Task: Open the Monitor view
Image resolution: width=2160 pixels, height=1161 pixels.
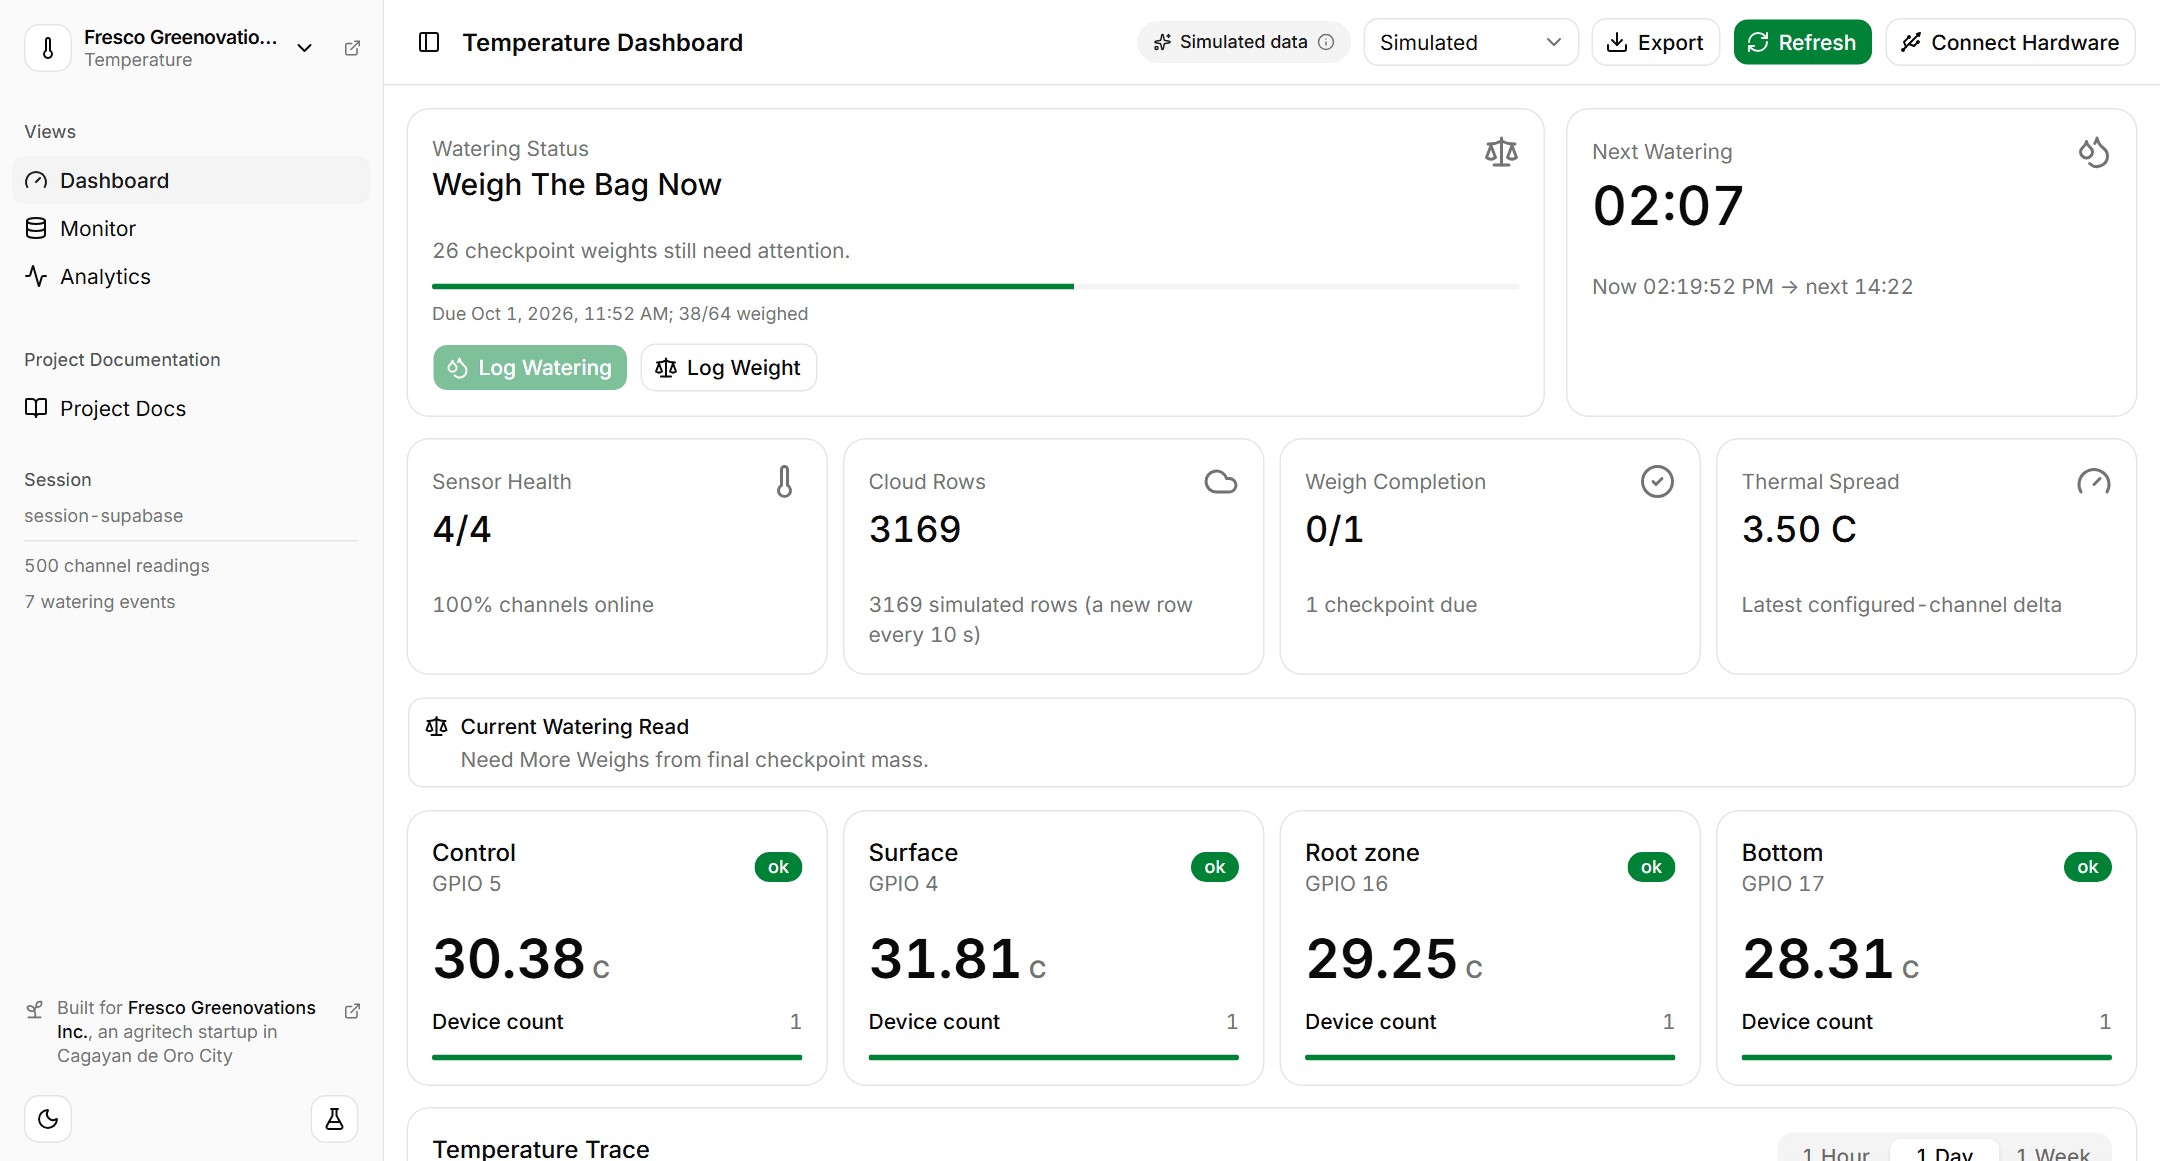Action: [191, 228]
